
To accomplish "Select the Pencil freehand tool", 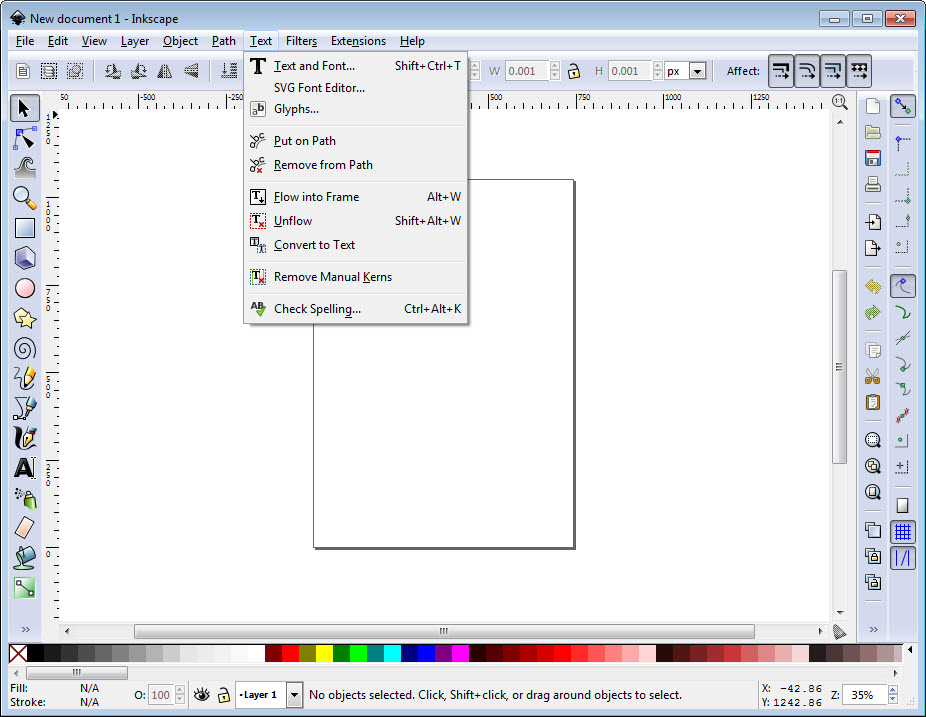I will pyautogui.click(x=24, y=378).
